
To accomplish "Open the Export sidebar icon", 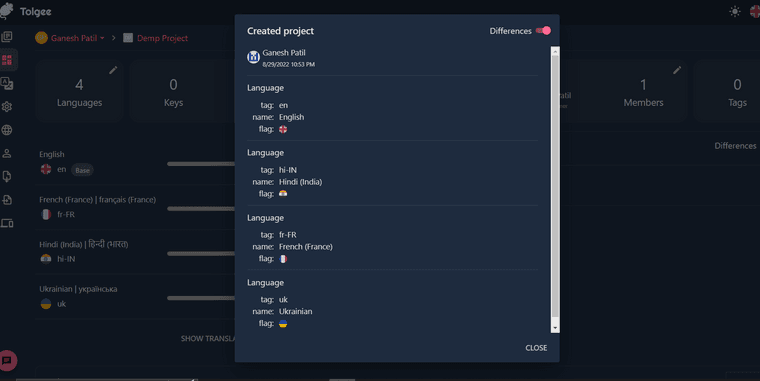I will [x=7, y=200].
